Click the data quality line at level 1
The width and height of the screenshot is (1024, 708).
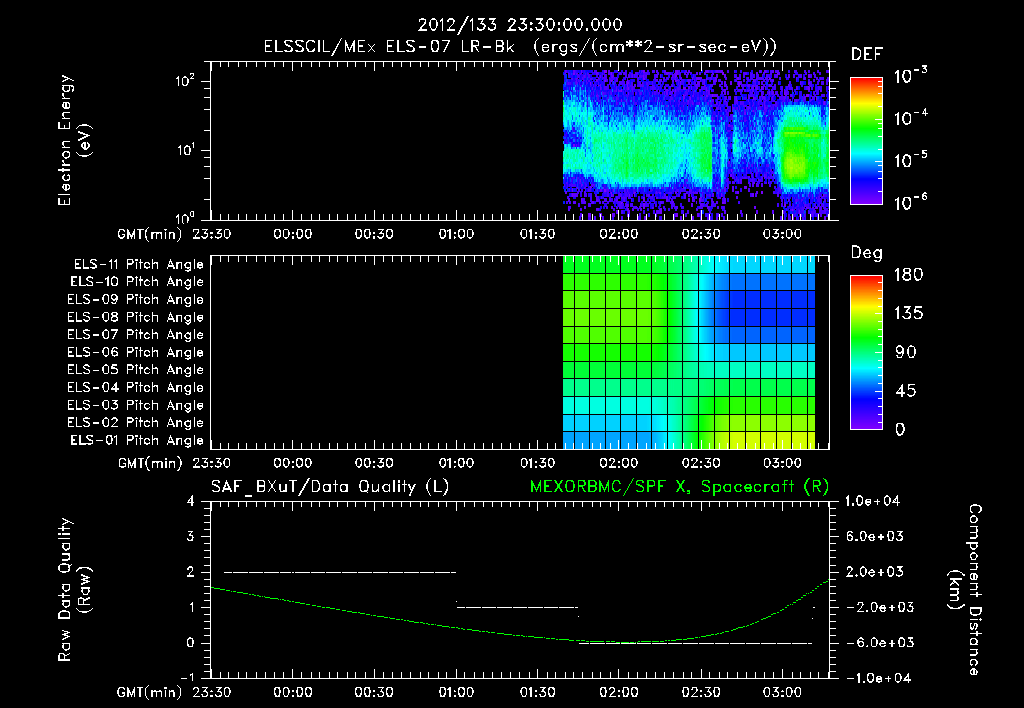(x=517, y=607)
